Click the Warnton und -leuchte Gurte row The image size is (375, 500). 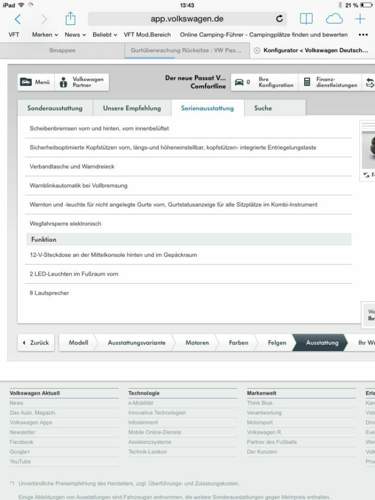coord(188,204)
